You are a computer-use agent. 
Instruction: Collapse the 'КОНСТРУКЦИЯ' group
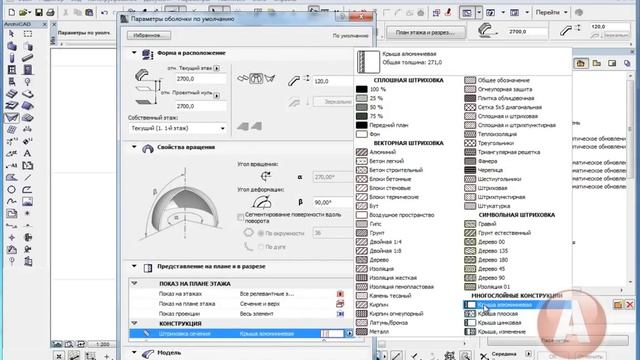pyautogui.click(x=134, y=323)
